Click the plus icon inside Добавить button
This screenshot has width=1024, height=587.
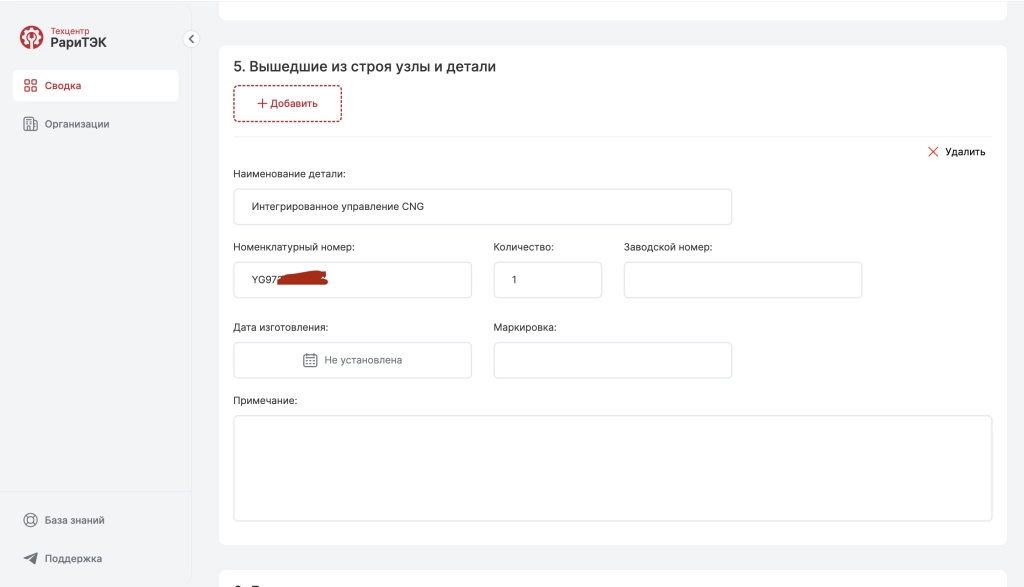[262, 102]
